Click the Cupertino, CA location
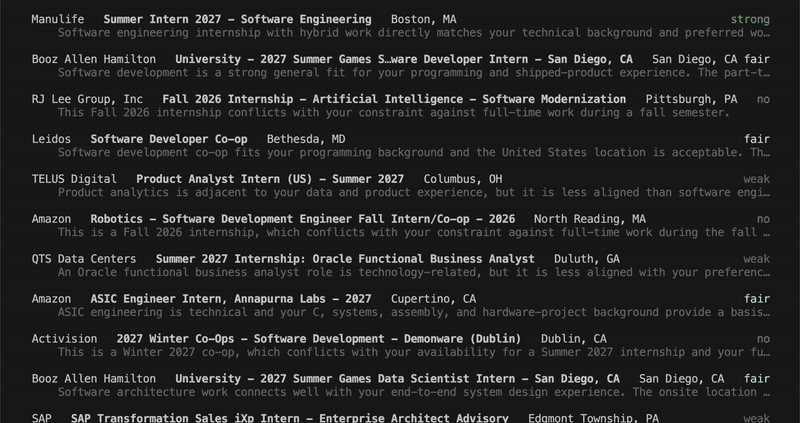This screenshot has width=800, height=423. point(433,298)
